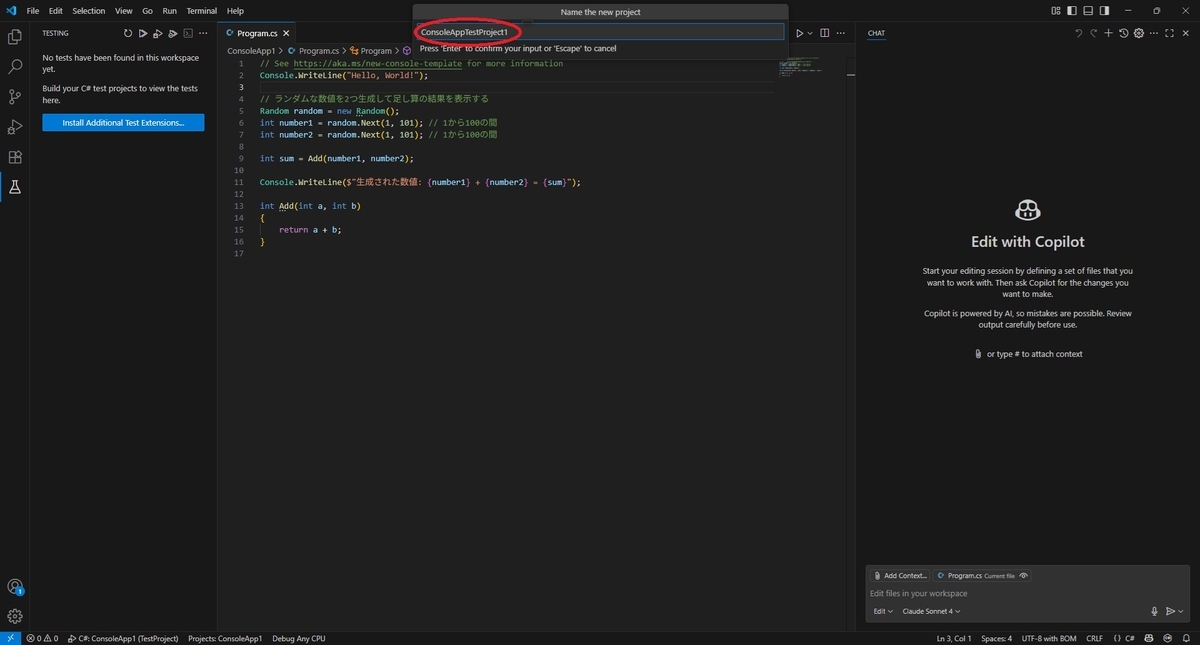Show chat history clock icon
Image resolution: width=1200 pixels, height=645 pixels.
coord(1124,33)
